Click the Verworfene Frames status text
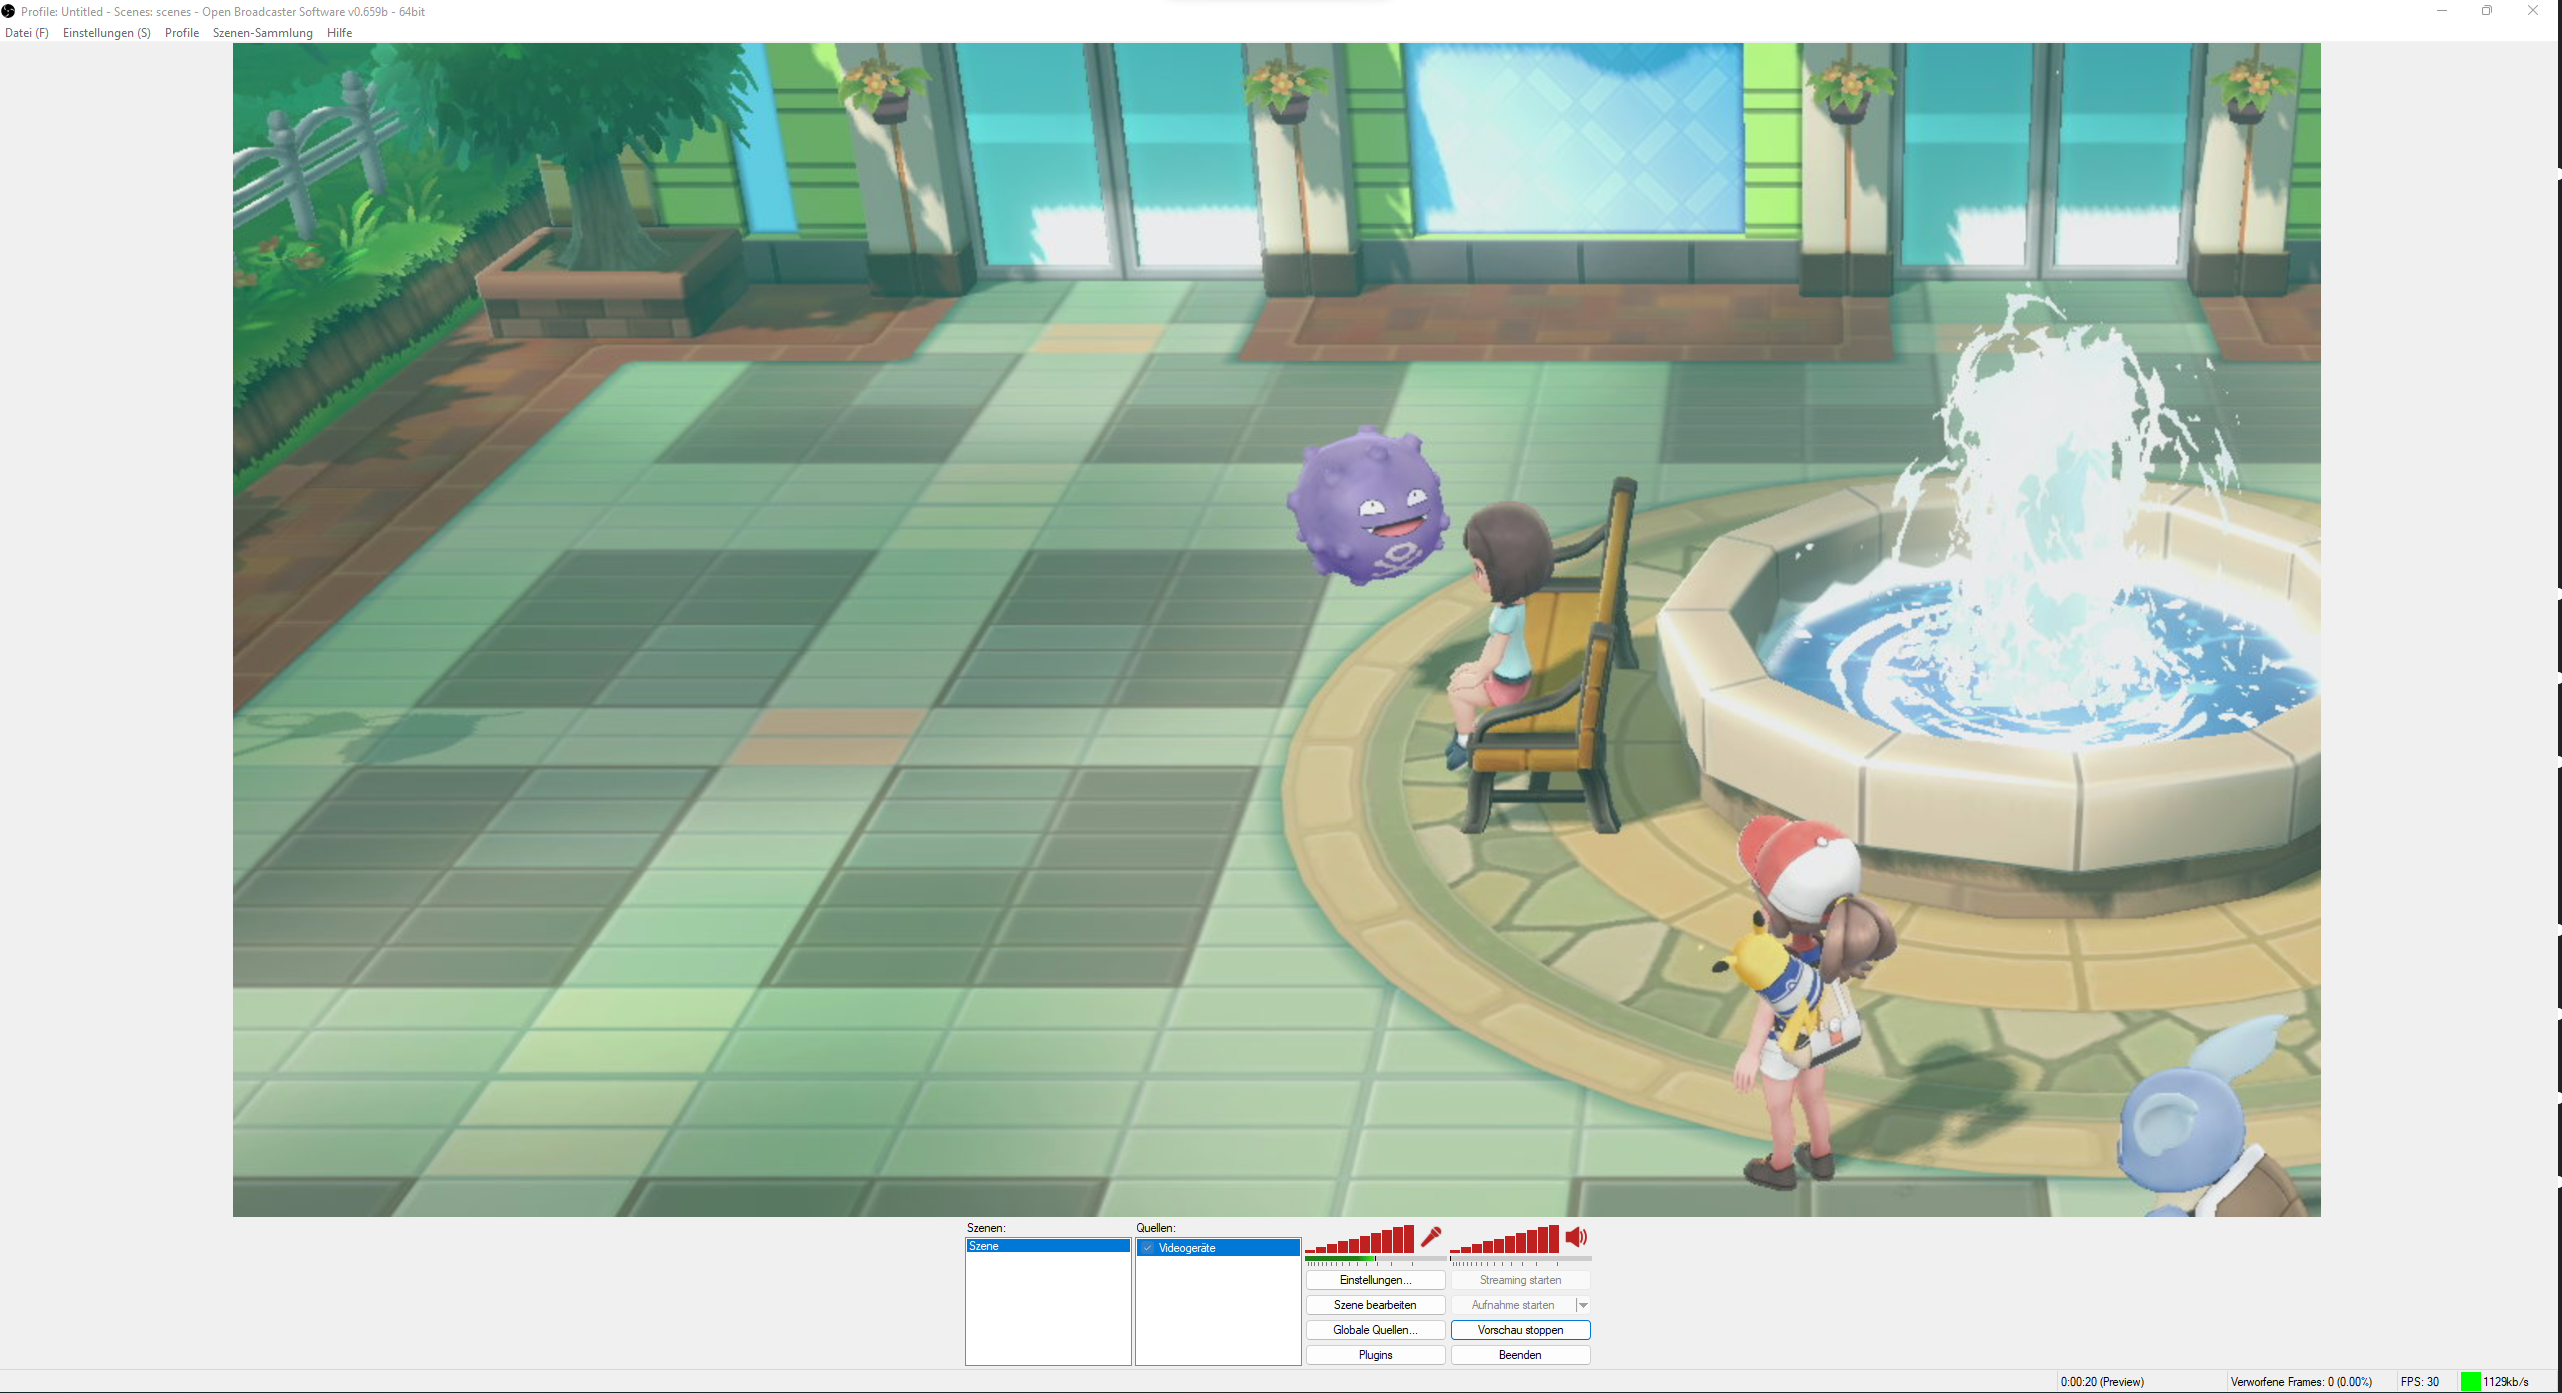The image size is (2562, 1393). [x=2301, y=1382]
